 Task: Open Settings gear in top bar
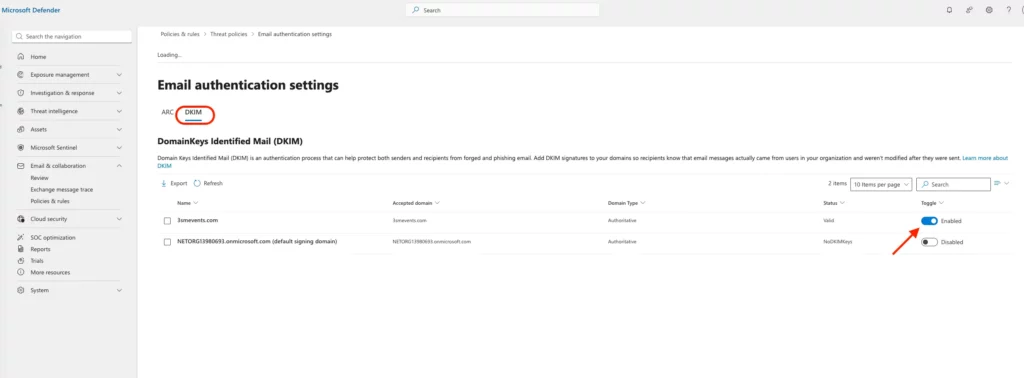(989, 10)
